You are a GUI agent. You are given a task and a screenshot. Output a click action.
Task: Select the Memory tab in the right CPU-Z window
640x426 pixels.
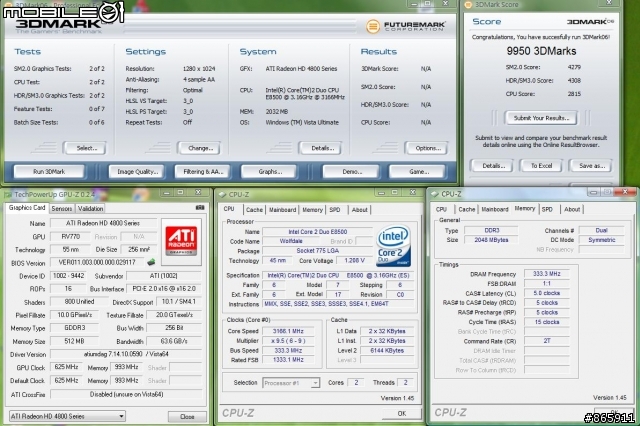click(x=525, y=209)
